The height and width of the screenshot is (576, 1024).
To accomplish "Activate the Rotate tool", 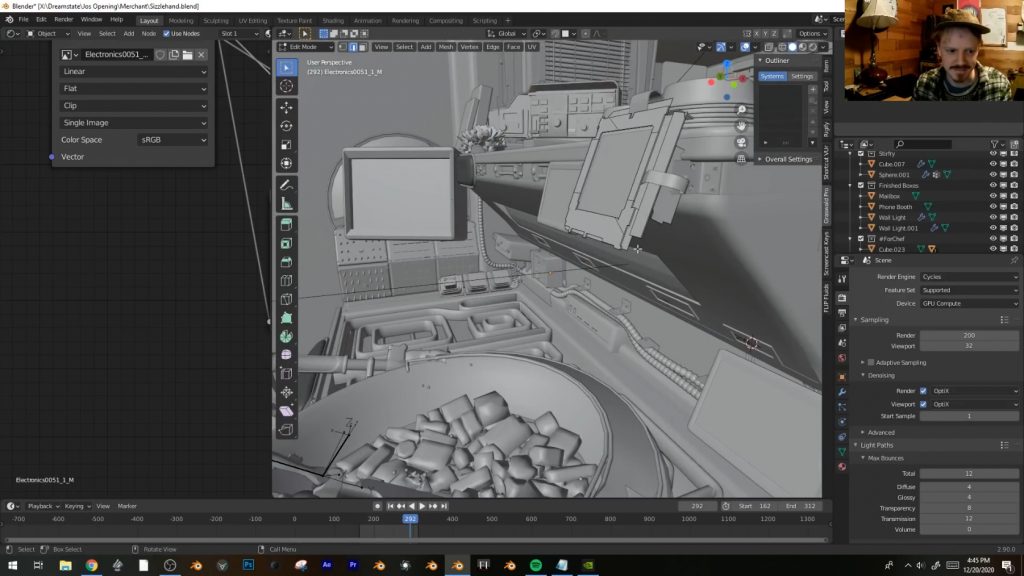I will coord(287,126).
